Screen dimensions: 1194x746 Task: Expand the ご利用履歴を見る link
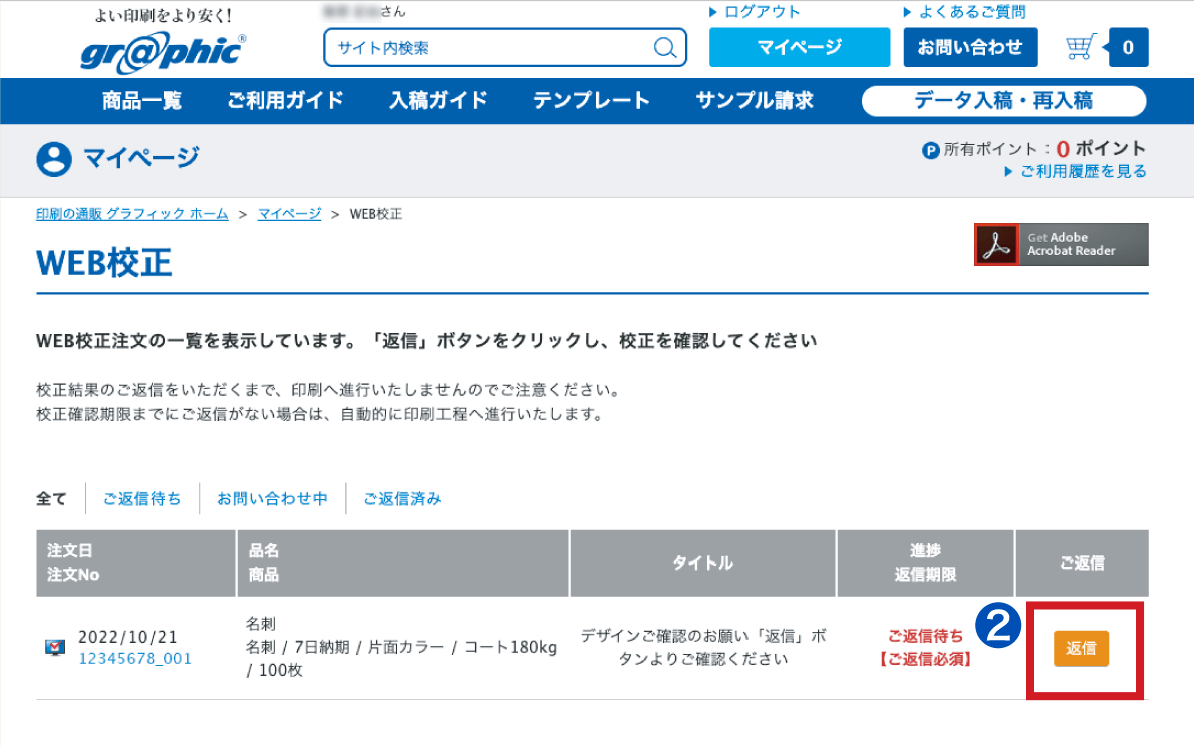point(1083,172)
